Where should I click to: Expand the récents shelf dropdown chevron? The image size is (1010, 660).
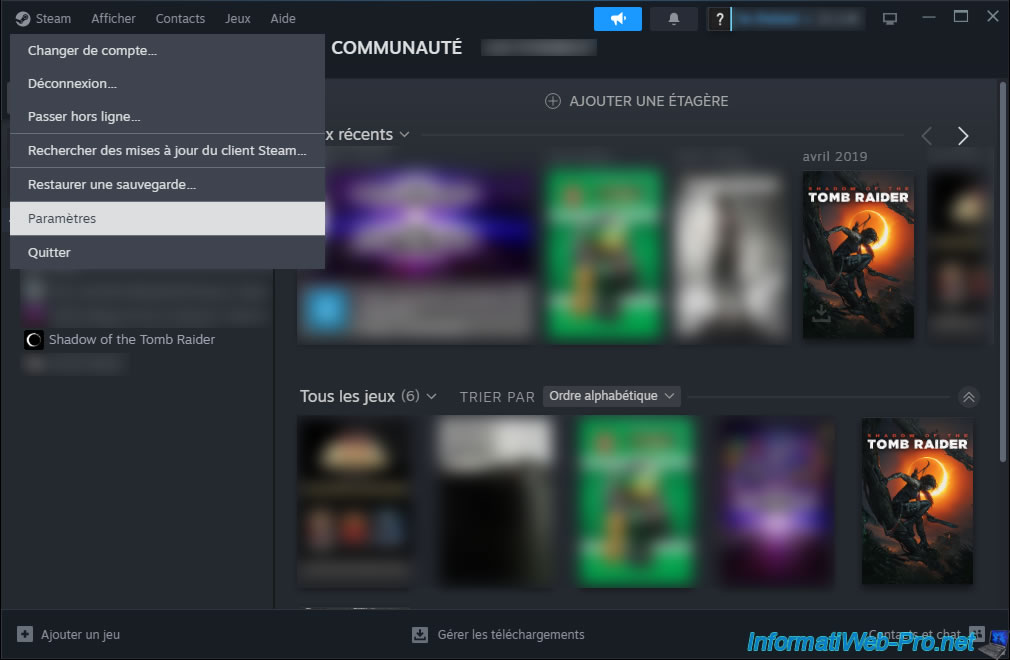(405, 135)
